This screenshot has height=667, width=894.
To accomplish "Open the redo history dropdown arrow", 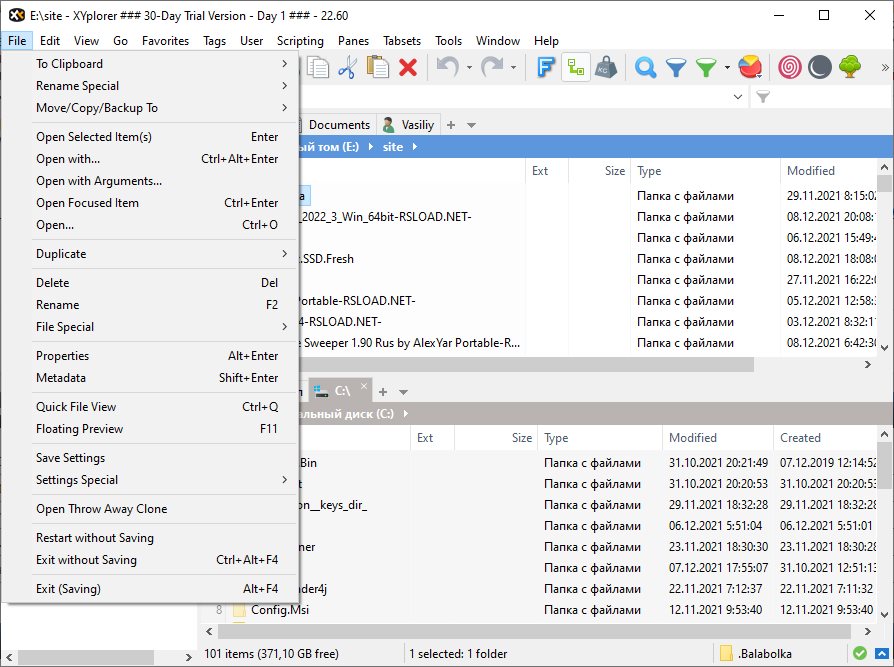I will (x=513, y=67).
